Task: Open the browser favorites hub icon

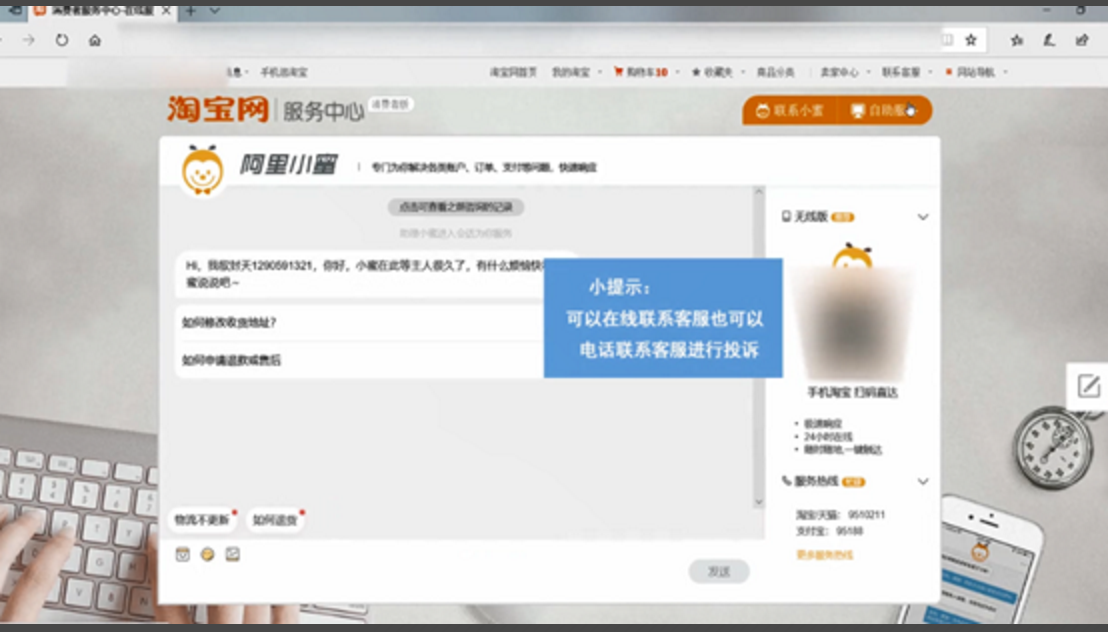Action: pyautogui.click(x=1017, y=40)
